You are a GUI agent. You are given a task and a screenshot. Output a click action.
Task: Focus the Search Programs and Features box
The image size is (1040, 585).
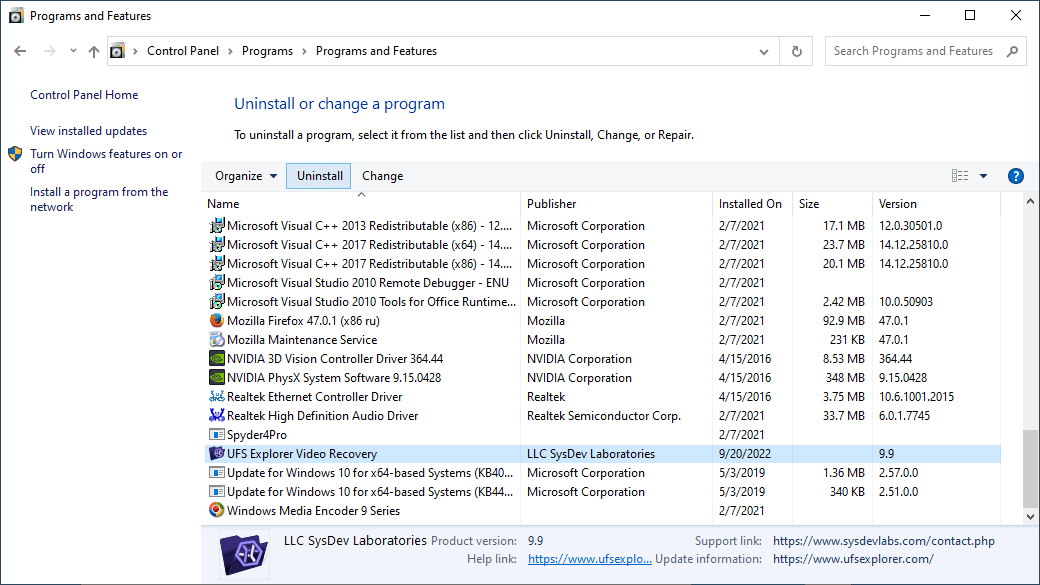pos(925,51)
